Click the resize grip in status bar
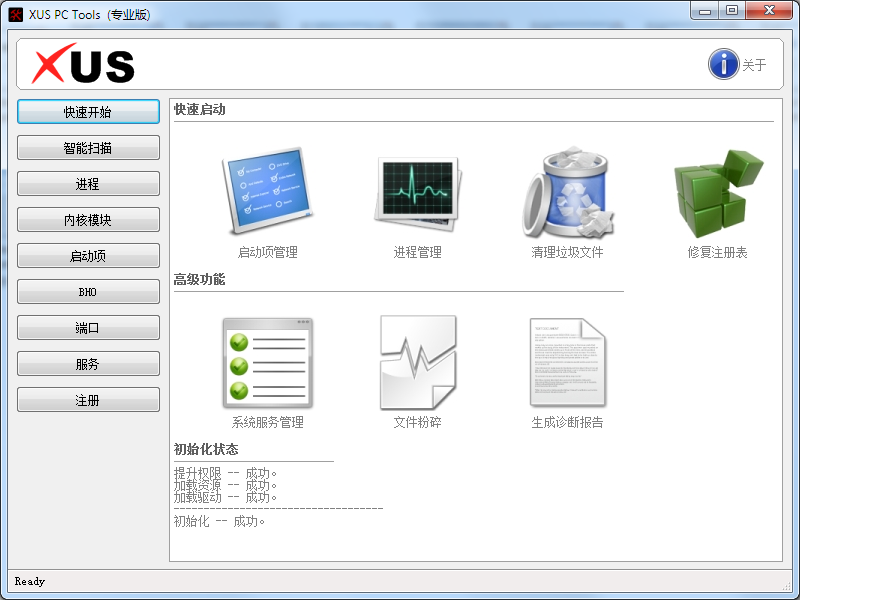Viewport: 893px width, 600px height. click(x=787, y=586)
